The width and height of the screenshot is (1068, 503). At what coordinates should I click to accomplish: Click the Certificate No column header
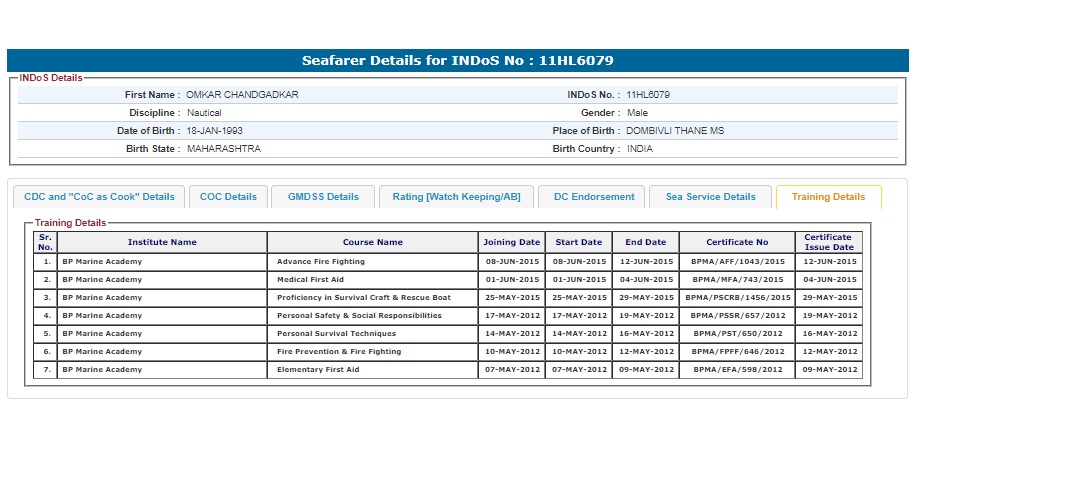pyautogui.click(x=737, y=242)
